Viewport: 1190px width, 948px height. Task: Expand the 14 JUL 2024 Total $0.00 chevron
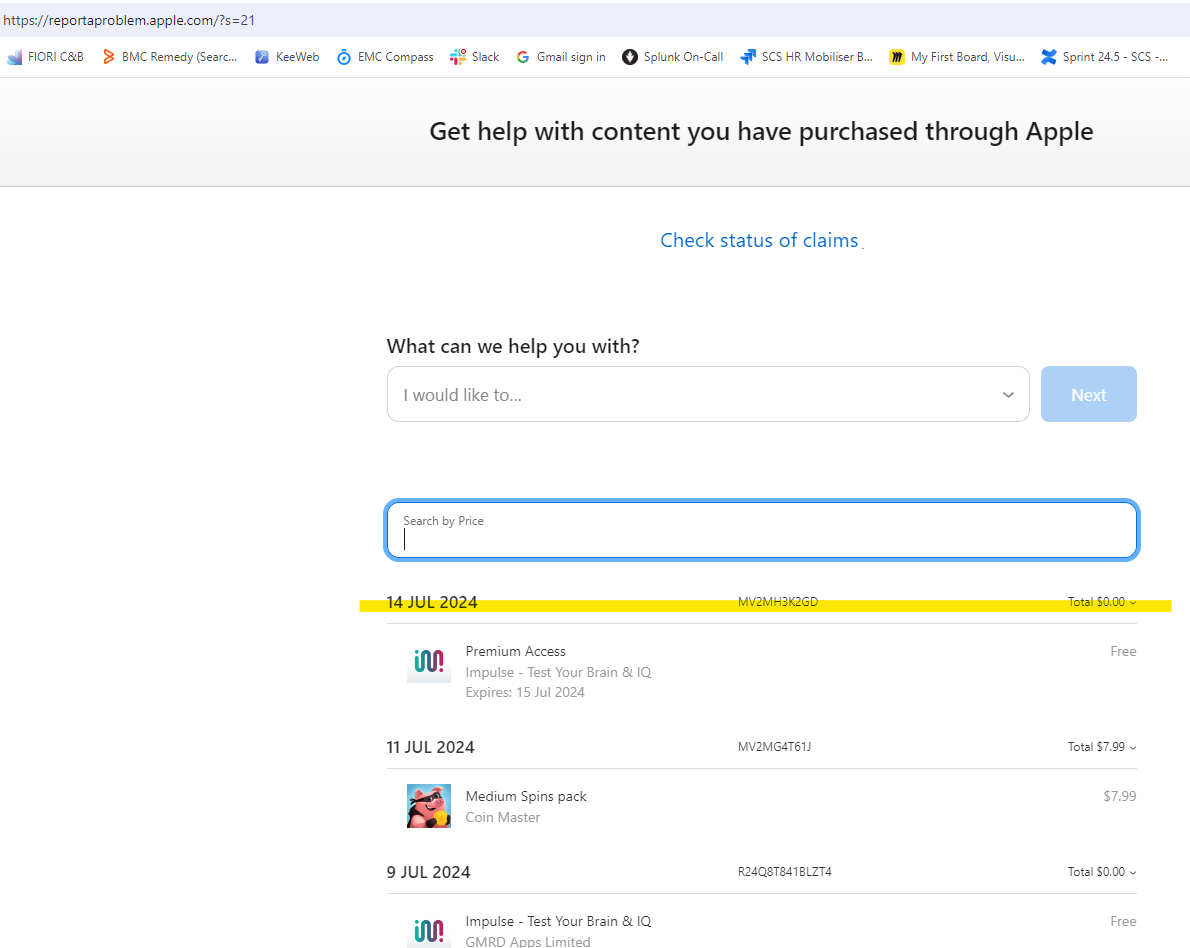[x=1133, y=603]
